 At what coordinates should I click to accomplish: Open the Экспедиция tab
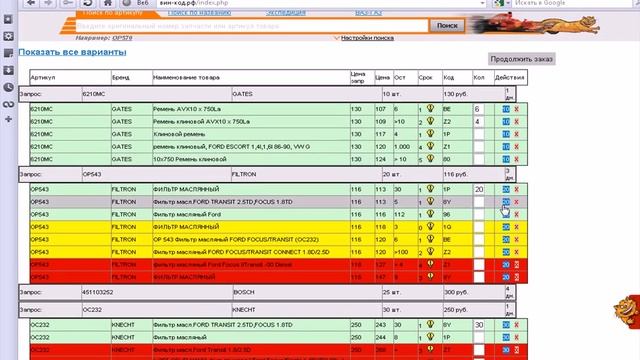(286, 13)
